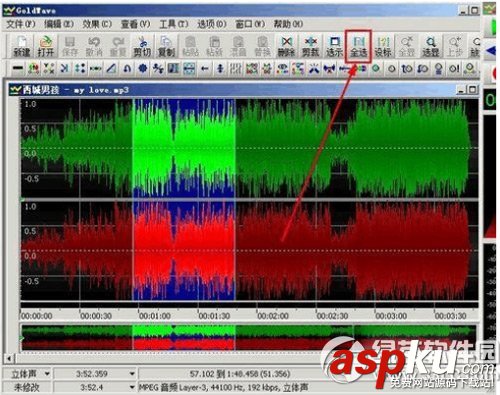The image size is (500, 395).
Task: Minimize the 'my love.mp3' sound window
Action: (461, 89)
